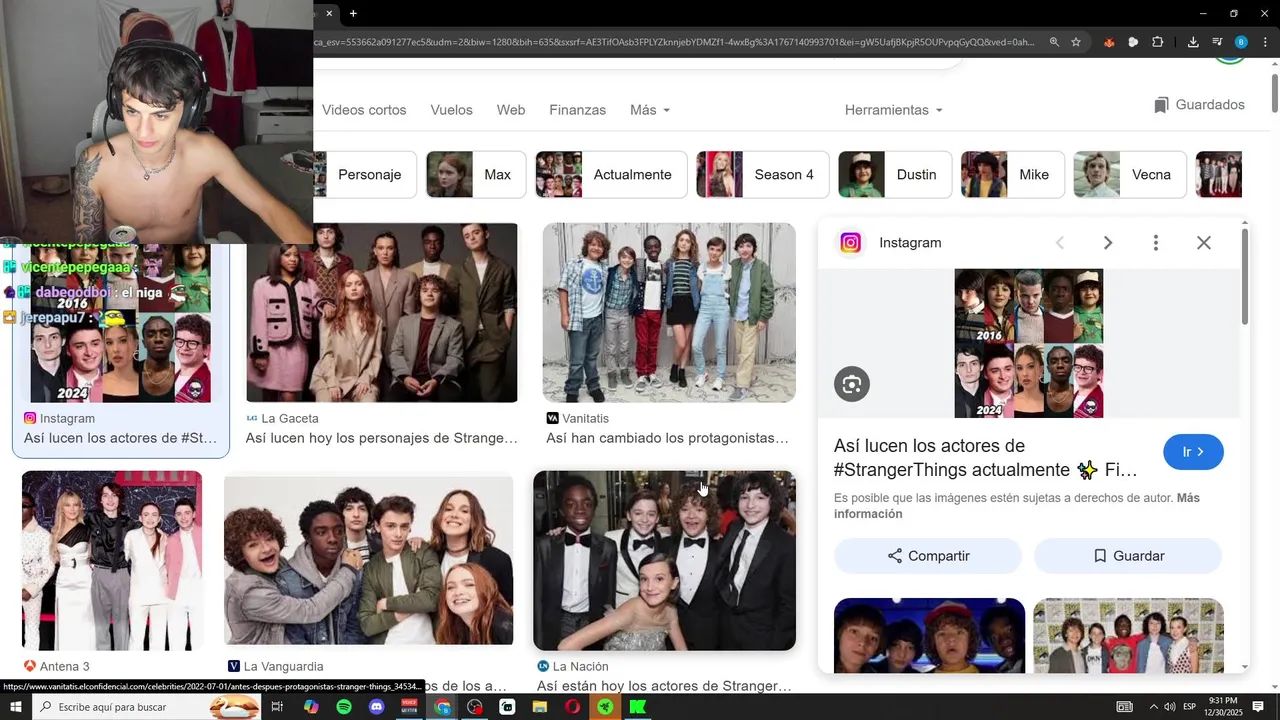Open Task View in taskbar
The height and width of the screenshot is (720, 1280).
pyautogui.click(x=278, y=707)
